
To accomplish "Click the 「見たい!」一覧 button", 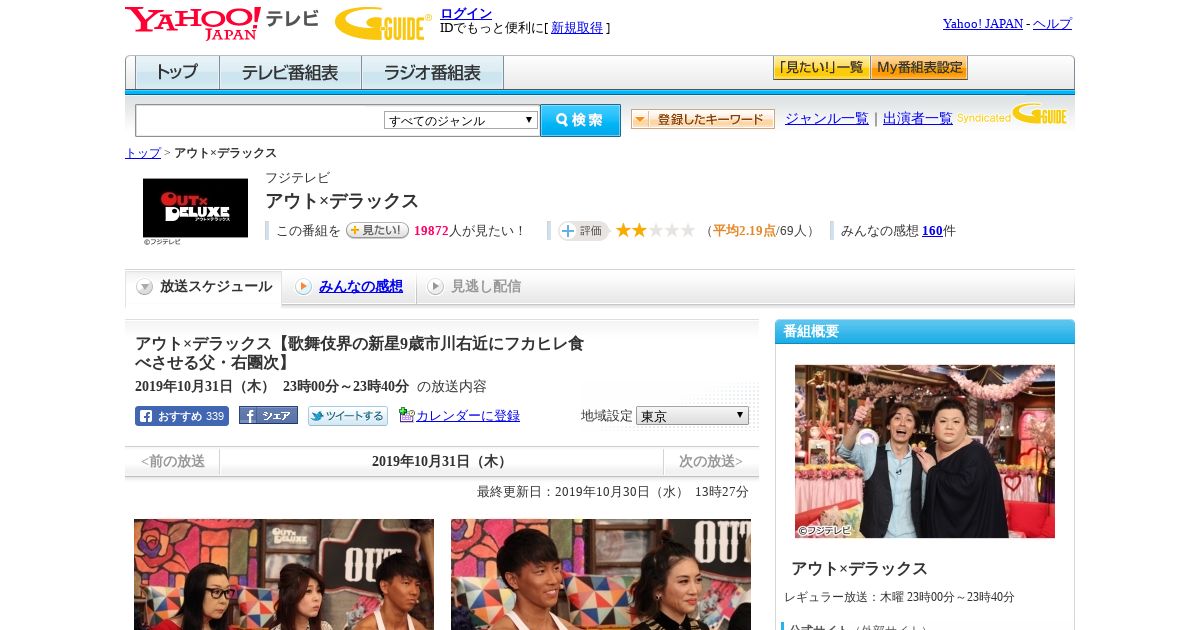I will tap(822, 68).
